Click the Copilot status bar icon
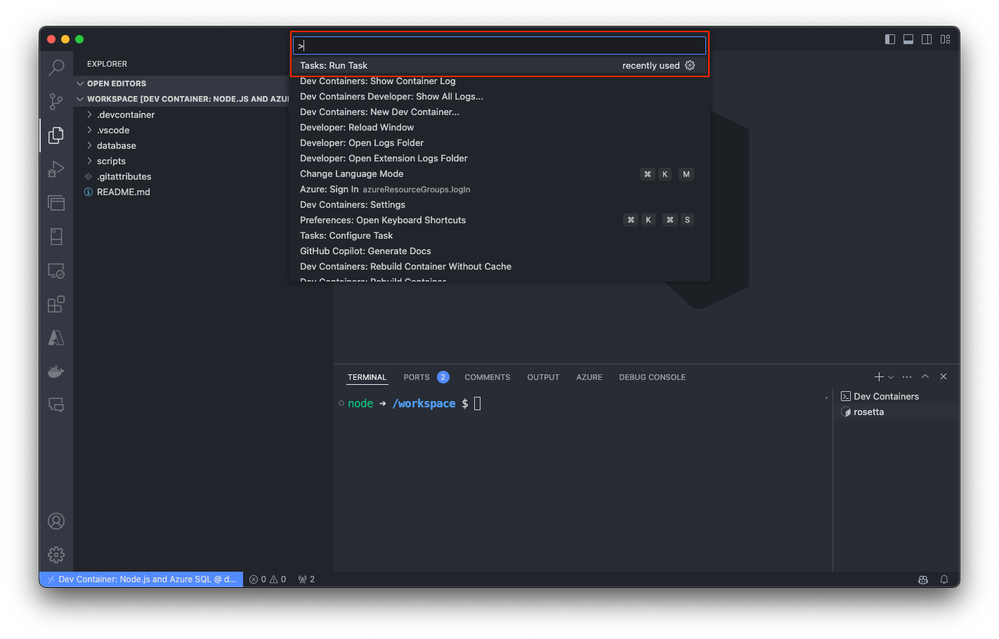This screenshot has width=999, height=639. coord(923,580)
